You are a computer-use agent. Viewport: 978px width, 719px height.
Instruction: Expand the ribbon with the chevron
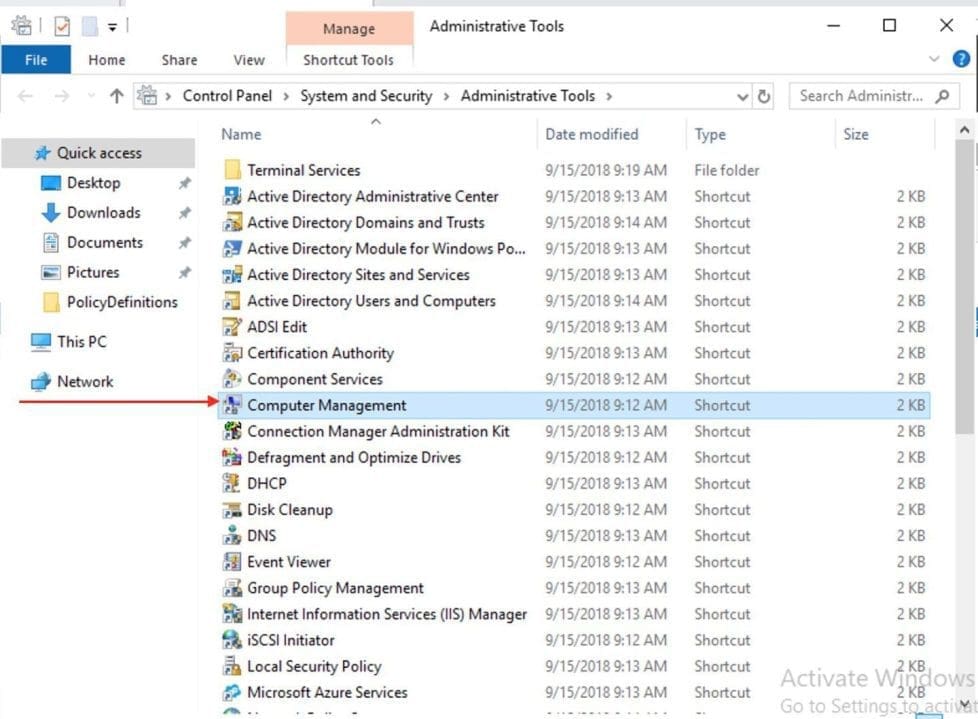tap(935, 60)
